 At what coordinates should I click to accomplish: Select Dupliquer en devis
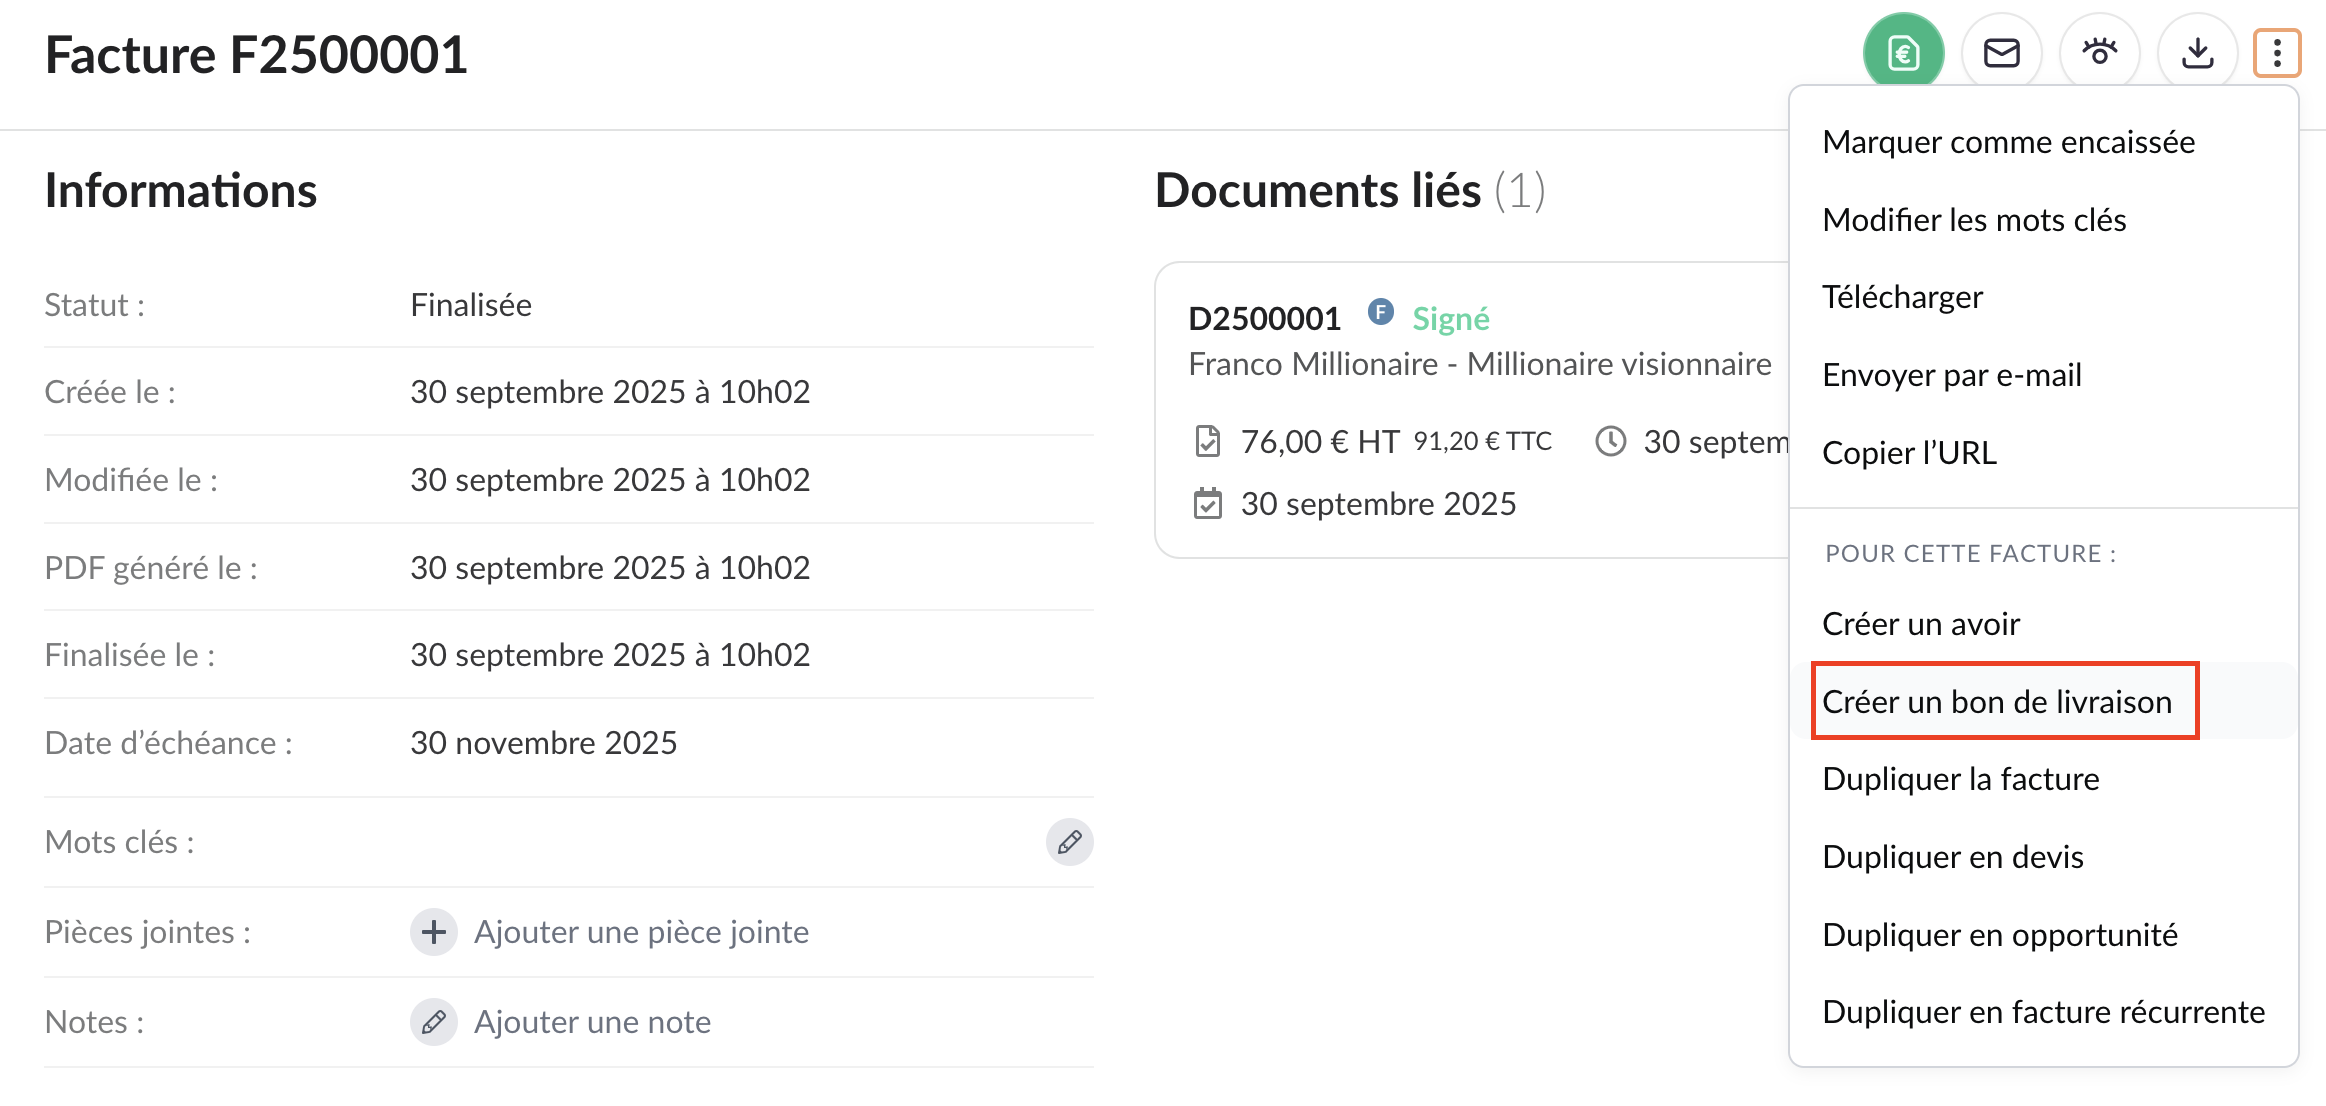[x=1952, y=857]
